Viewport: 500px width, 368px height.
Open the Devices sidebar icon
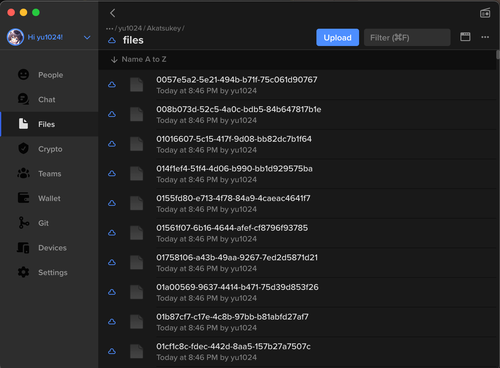(x=23, y=248)
